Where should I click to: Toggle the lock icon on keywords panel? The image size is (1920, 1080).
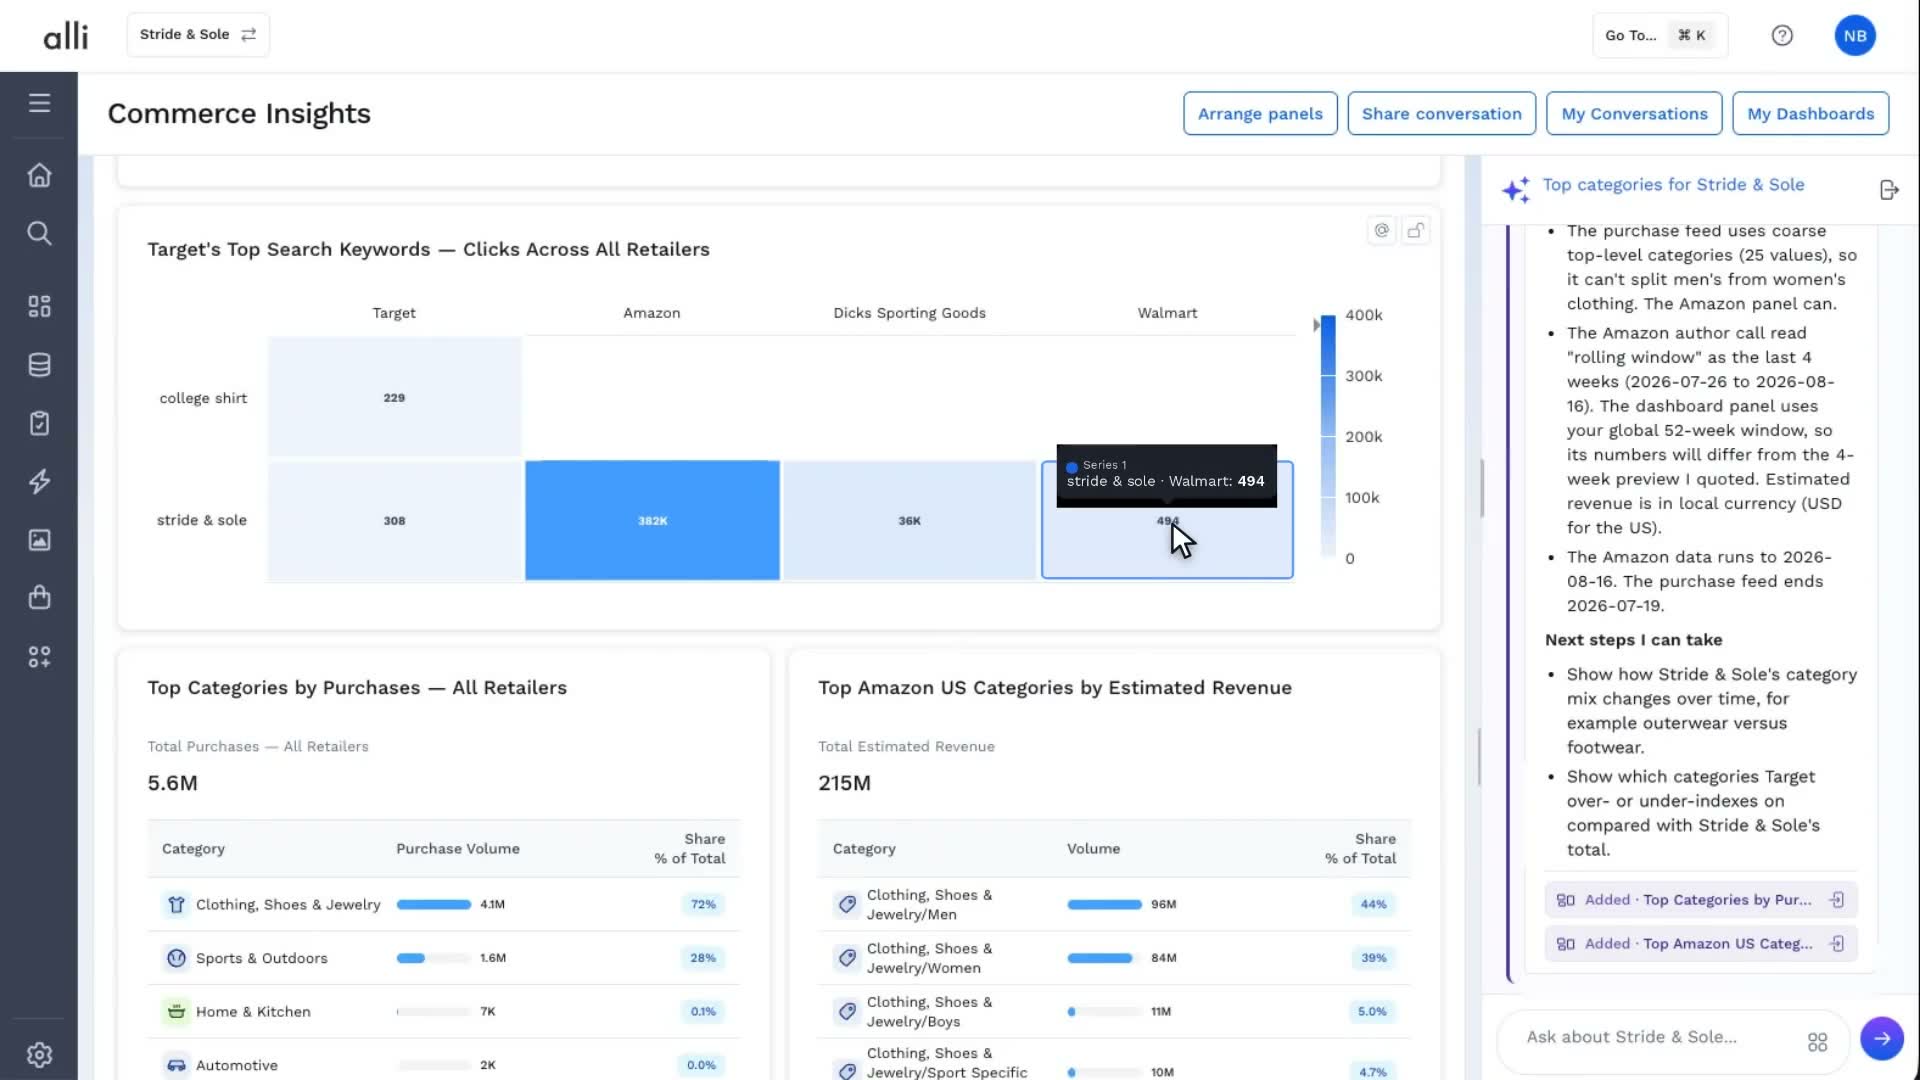(x=1416, y=230)
